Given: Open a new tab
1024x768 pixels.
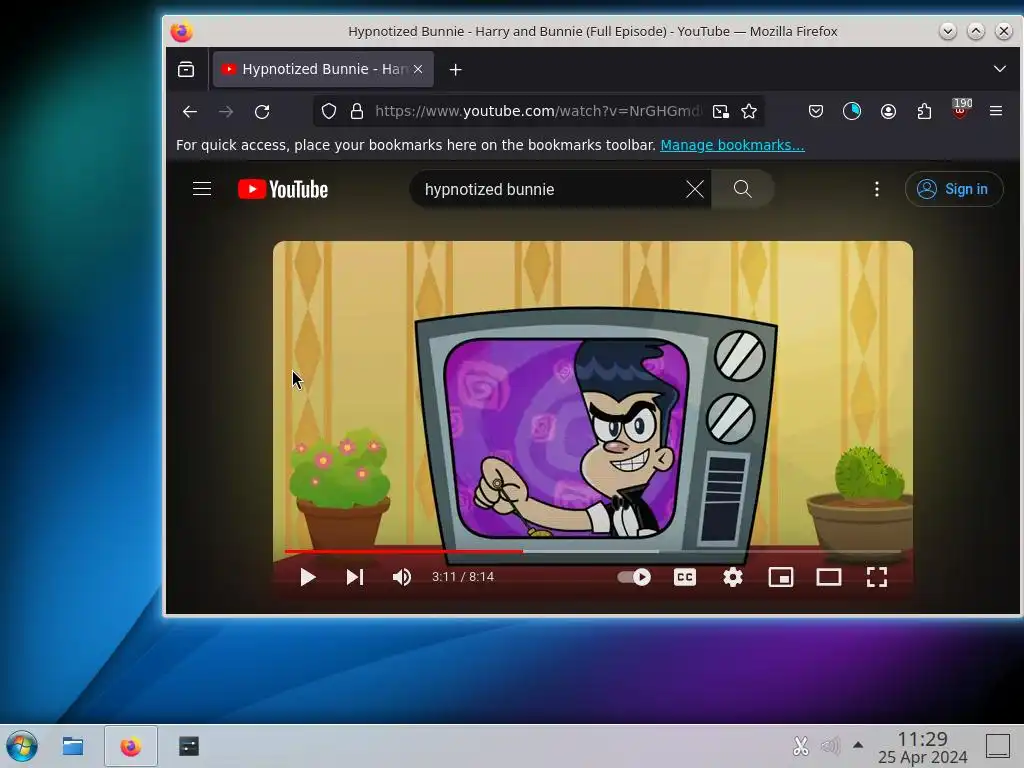Looking at the screenshot, I should pos(456,69).
